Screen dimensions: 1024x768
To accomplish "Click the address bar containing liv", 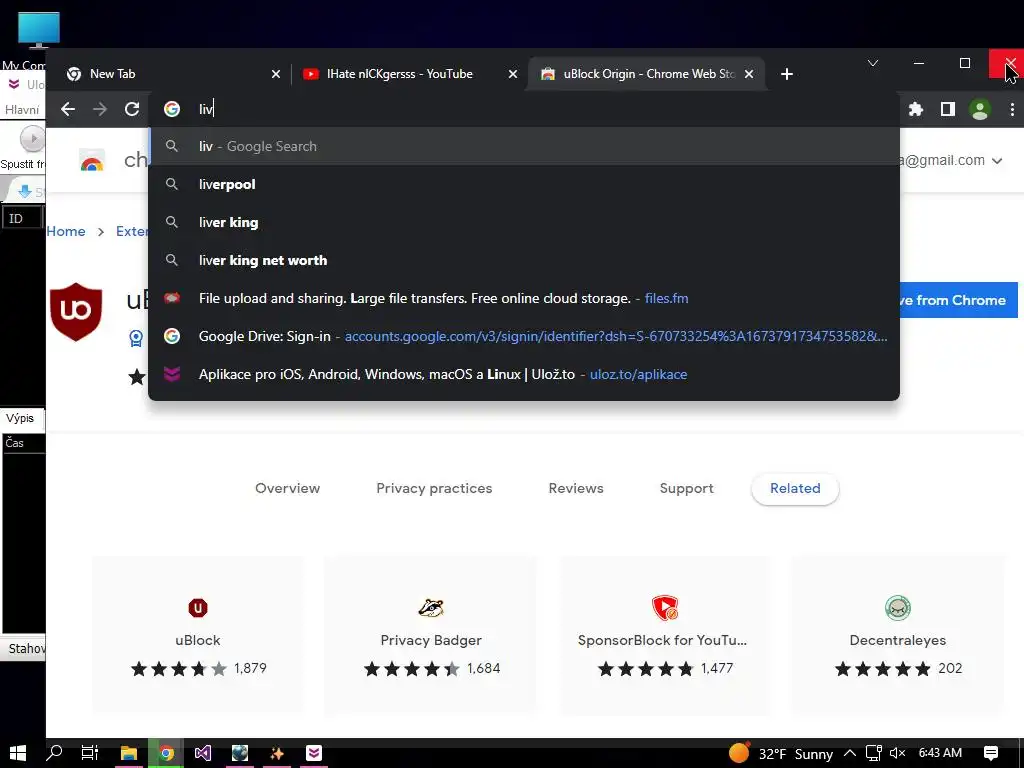I will click(522, 109).
